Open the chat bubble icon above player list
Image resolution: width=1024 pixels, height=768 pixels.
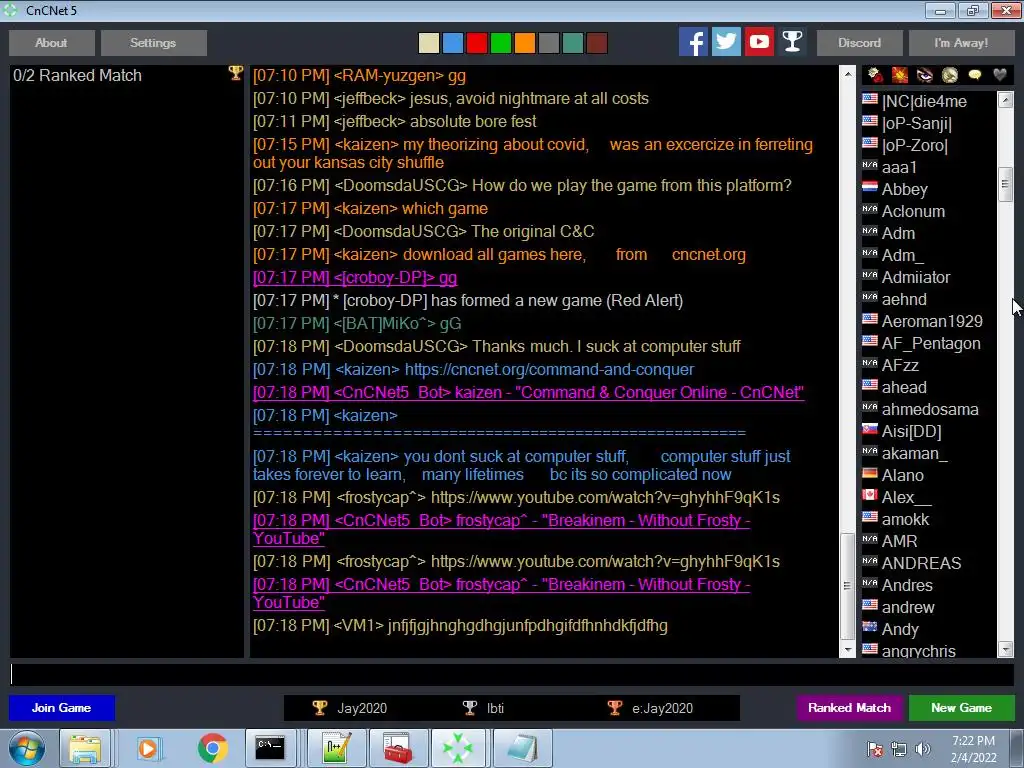click(x=974, y=75)
